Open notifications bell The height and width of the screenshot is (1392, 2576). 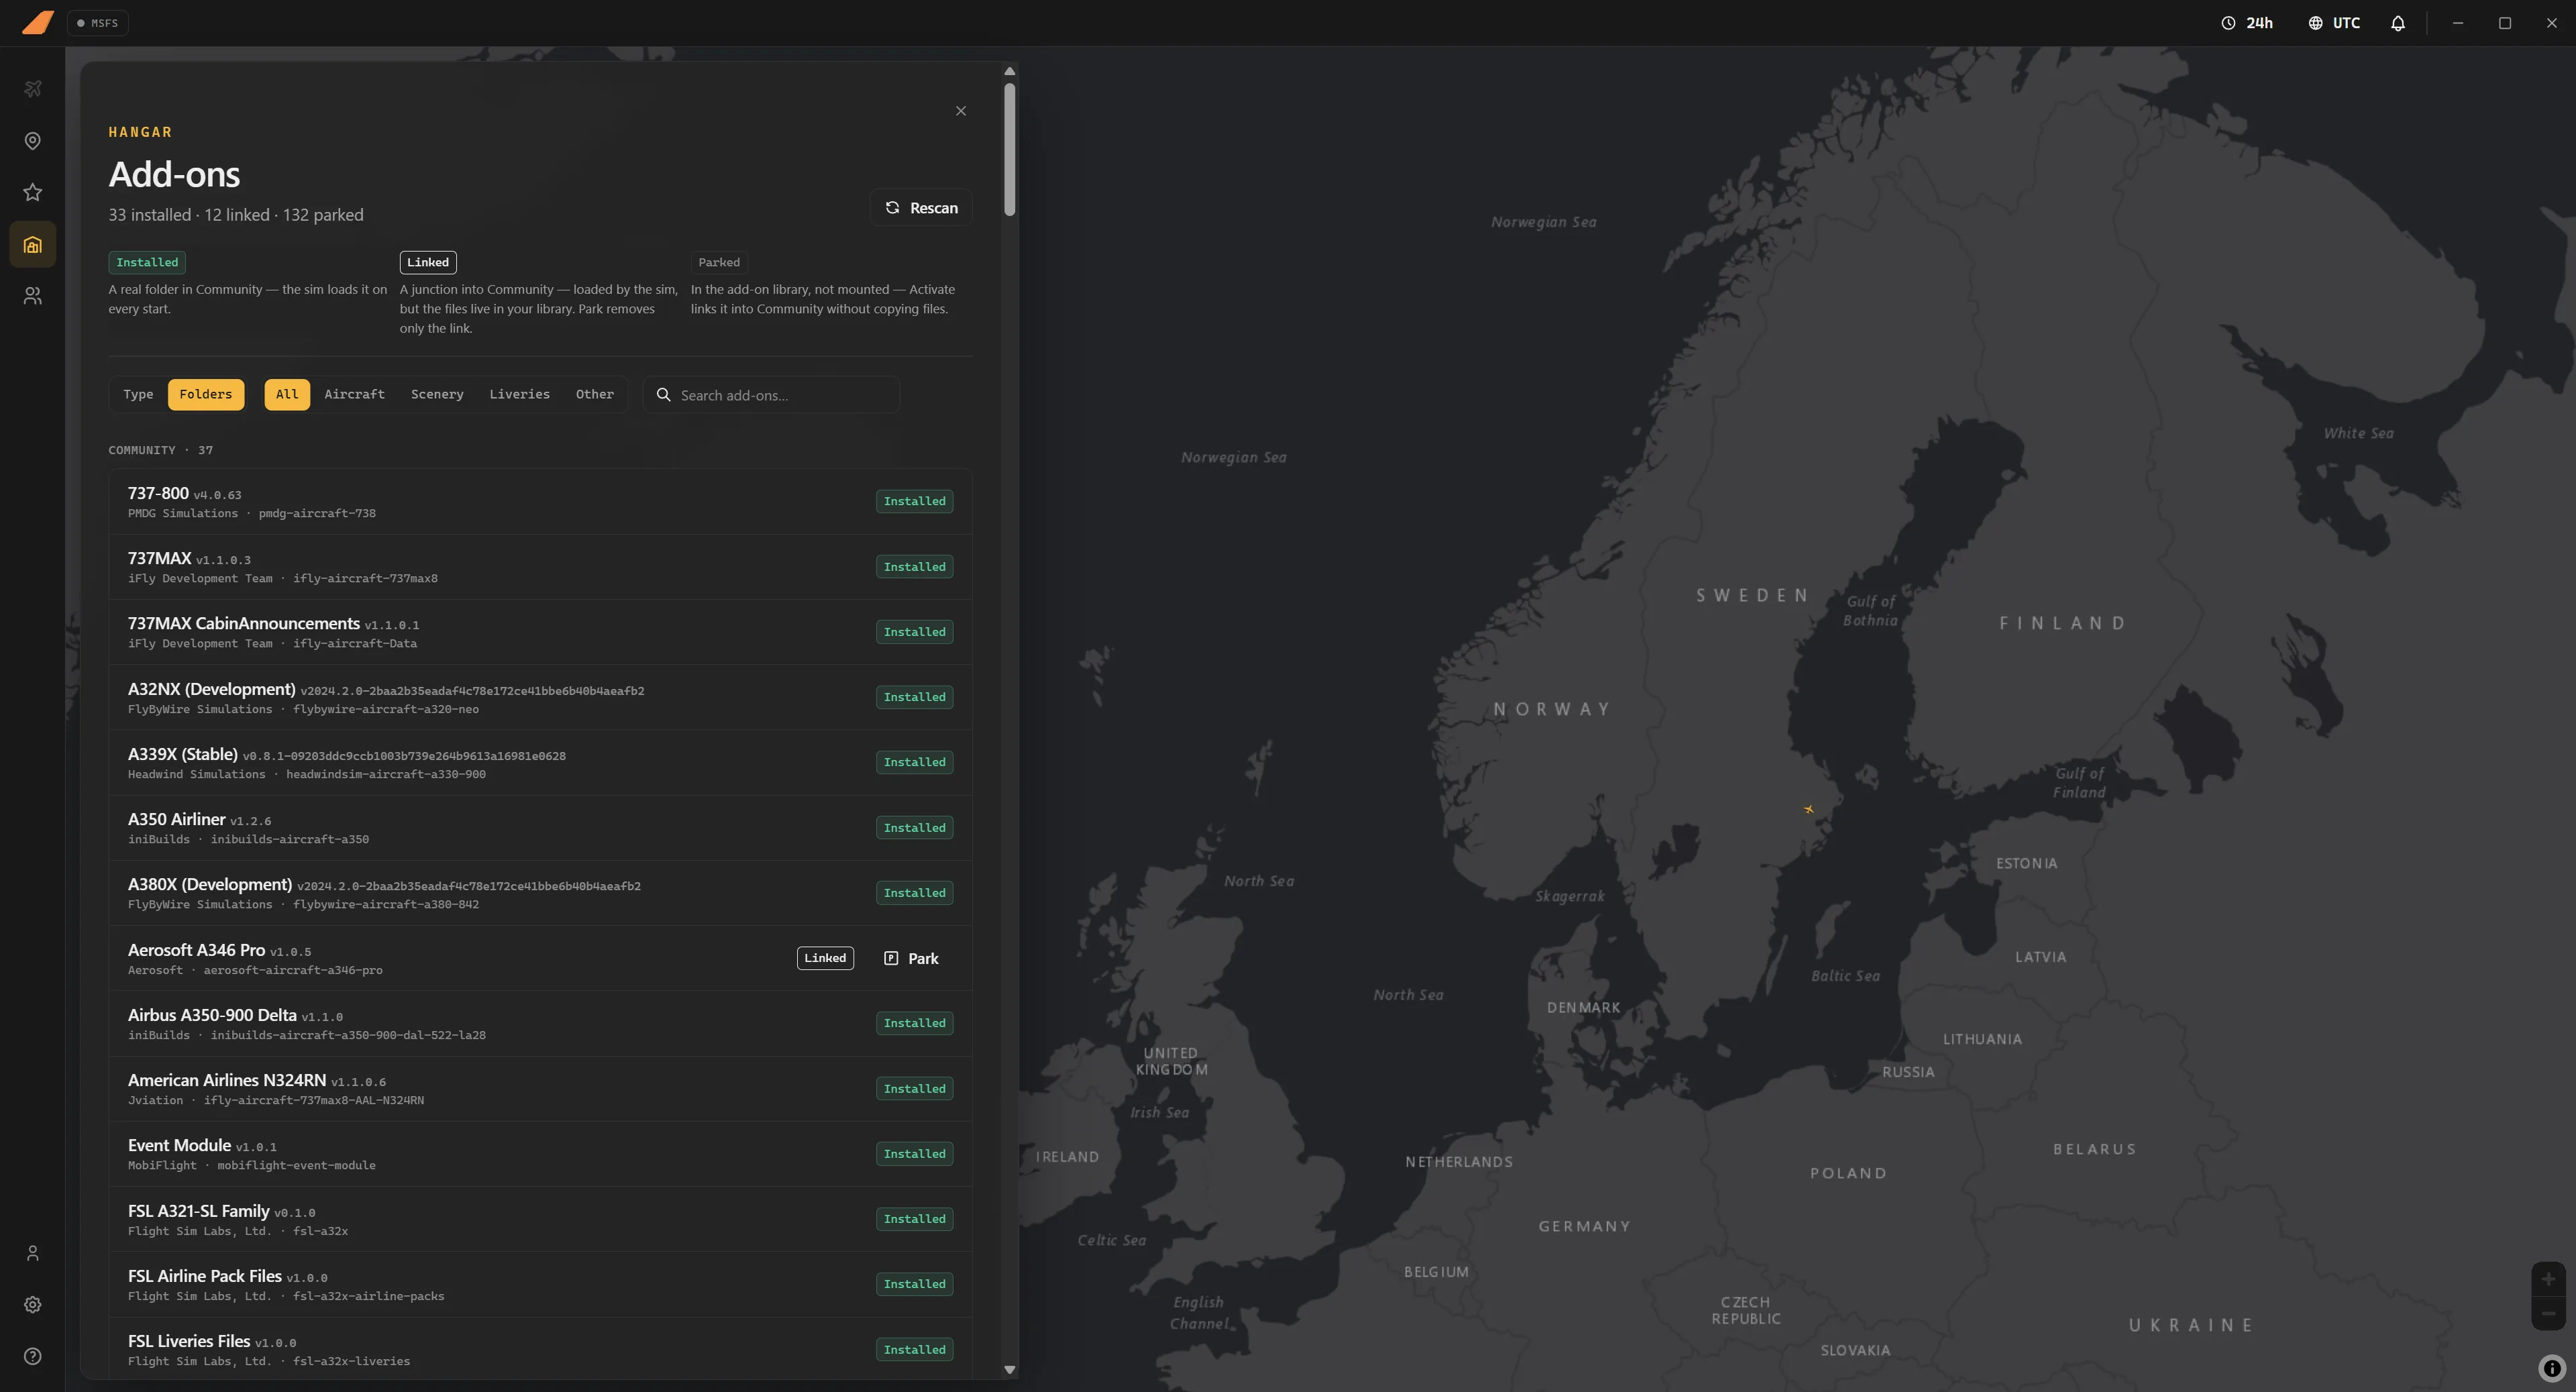[x=2398, y=23]
